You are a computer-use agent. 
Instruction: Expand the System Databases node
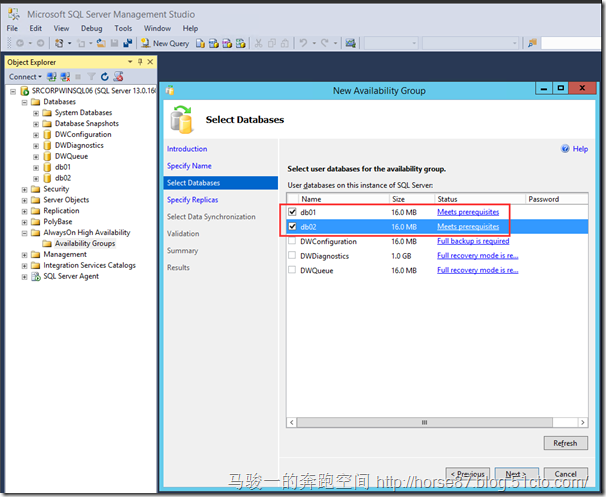coord(36,113)
